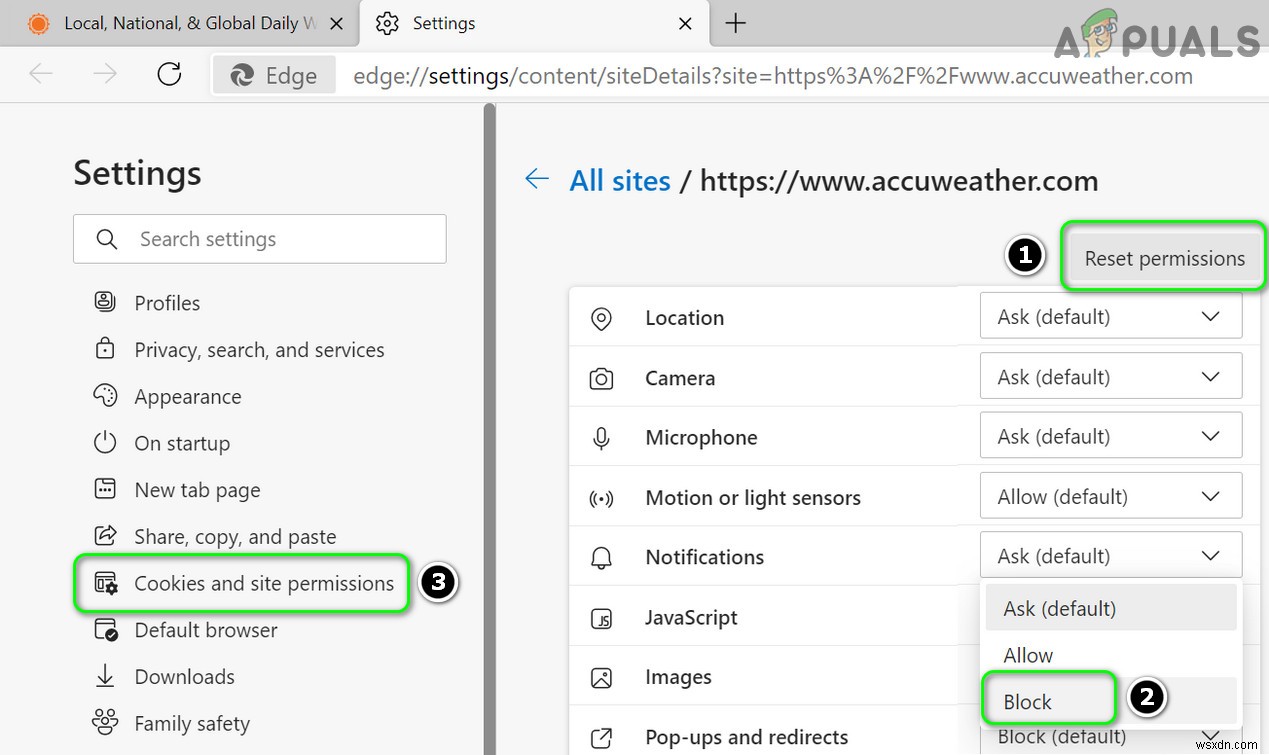Open Cookies and site permissions section
Viewport: 1269px width, 755px height.
tap(264, 583)
